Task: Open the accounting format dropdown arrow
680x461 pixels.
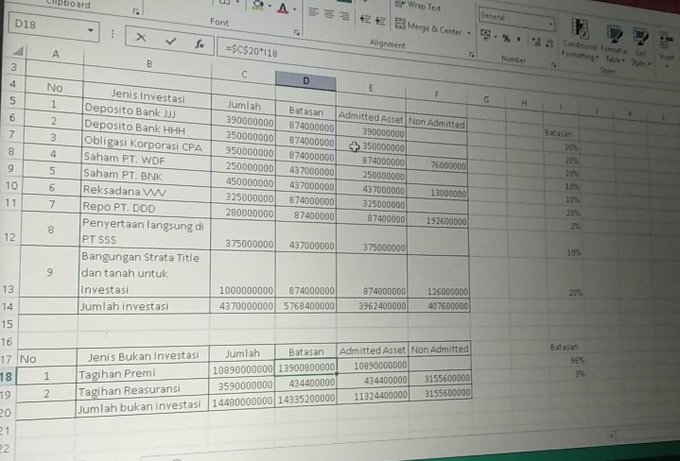Action: 496,36
